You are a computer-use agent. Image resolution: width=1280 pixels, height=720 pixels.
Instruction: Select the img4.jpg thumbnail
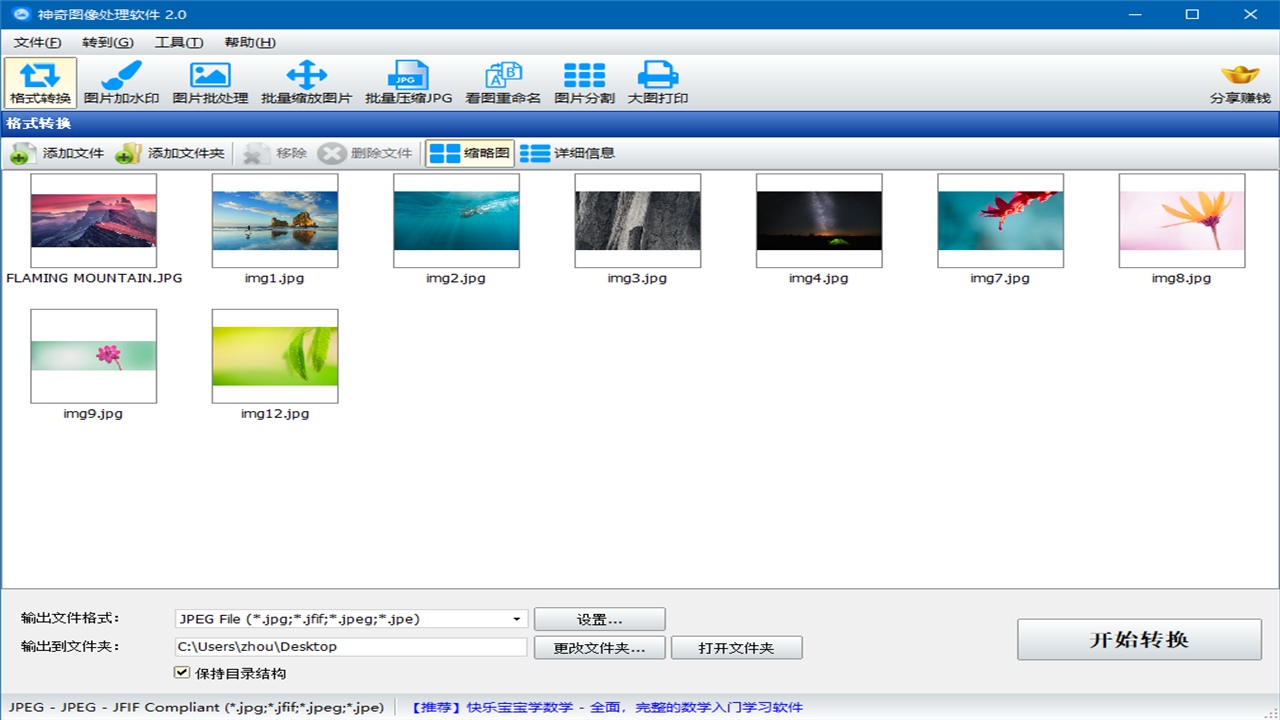(x=818, y=221)
